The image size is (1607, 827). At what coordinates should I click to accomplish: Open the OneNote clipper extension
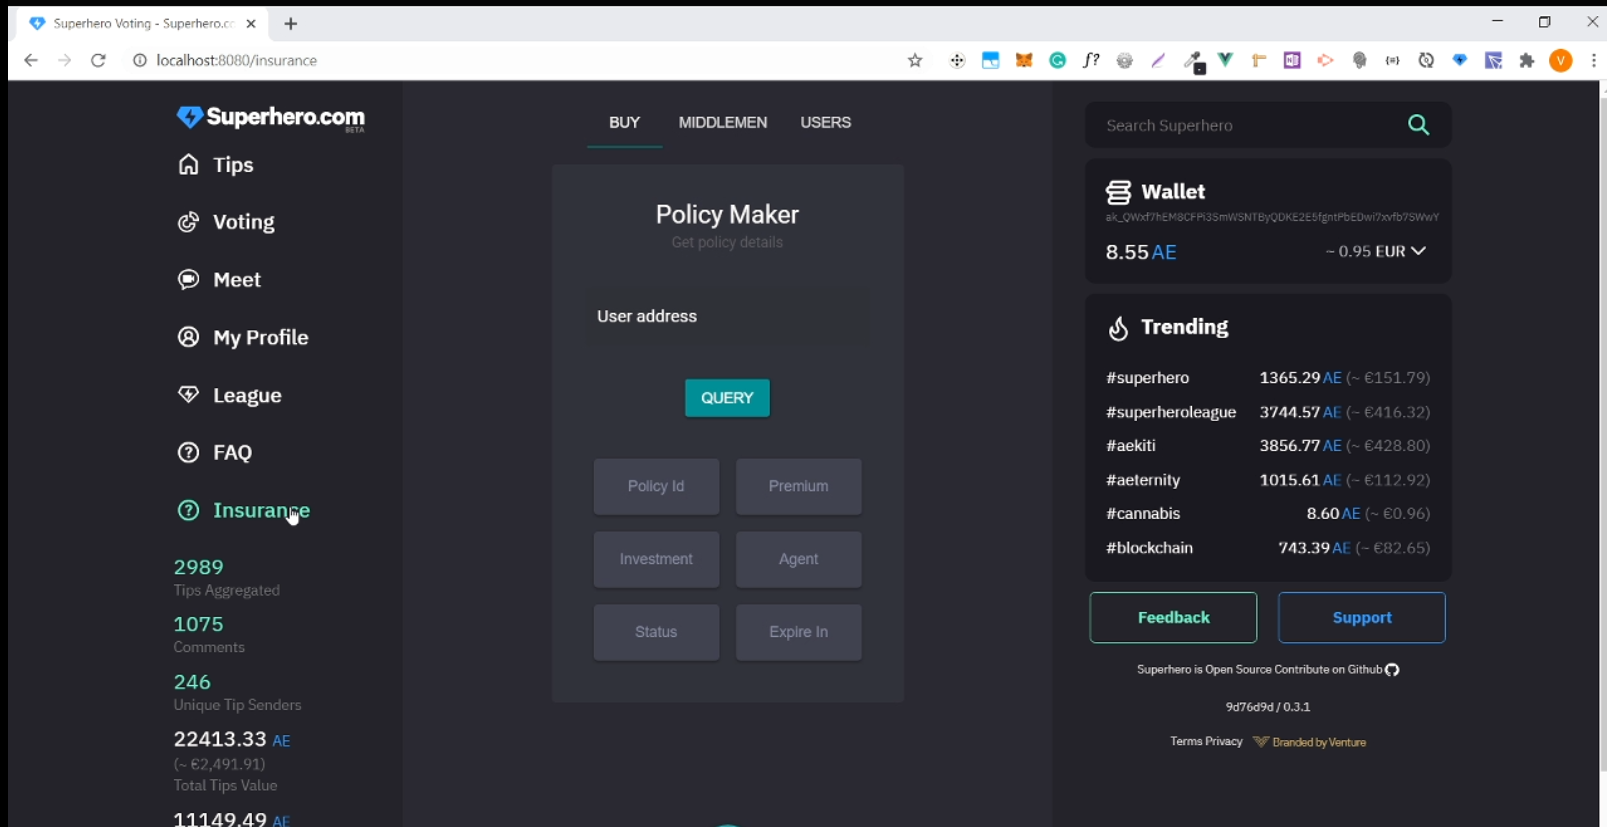pyautogui.click(x=1292, y=61)
